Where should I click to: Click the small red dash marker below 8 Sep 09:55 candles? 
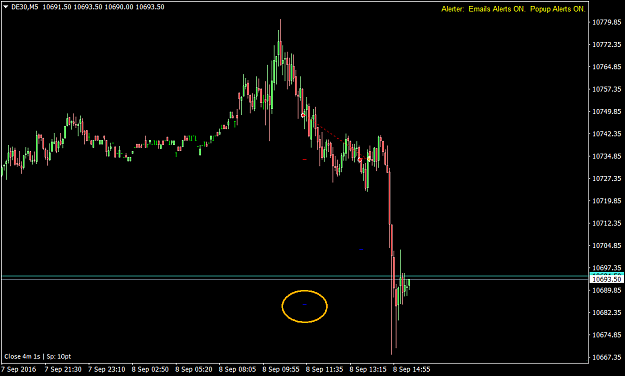[x=305, y=159]
